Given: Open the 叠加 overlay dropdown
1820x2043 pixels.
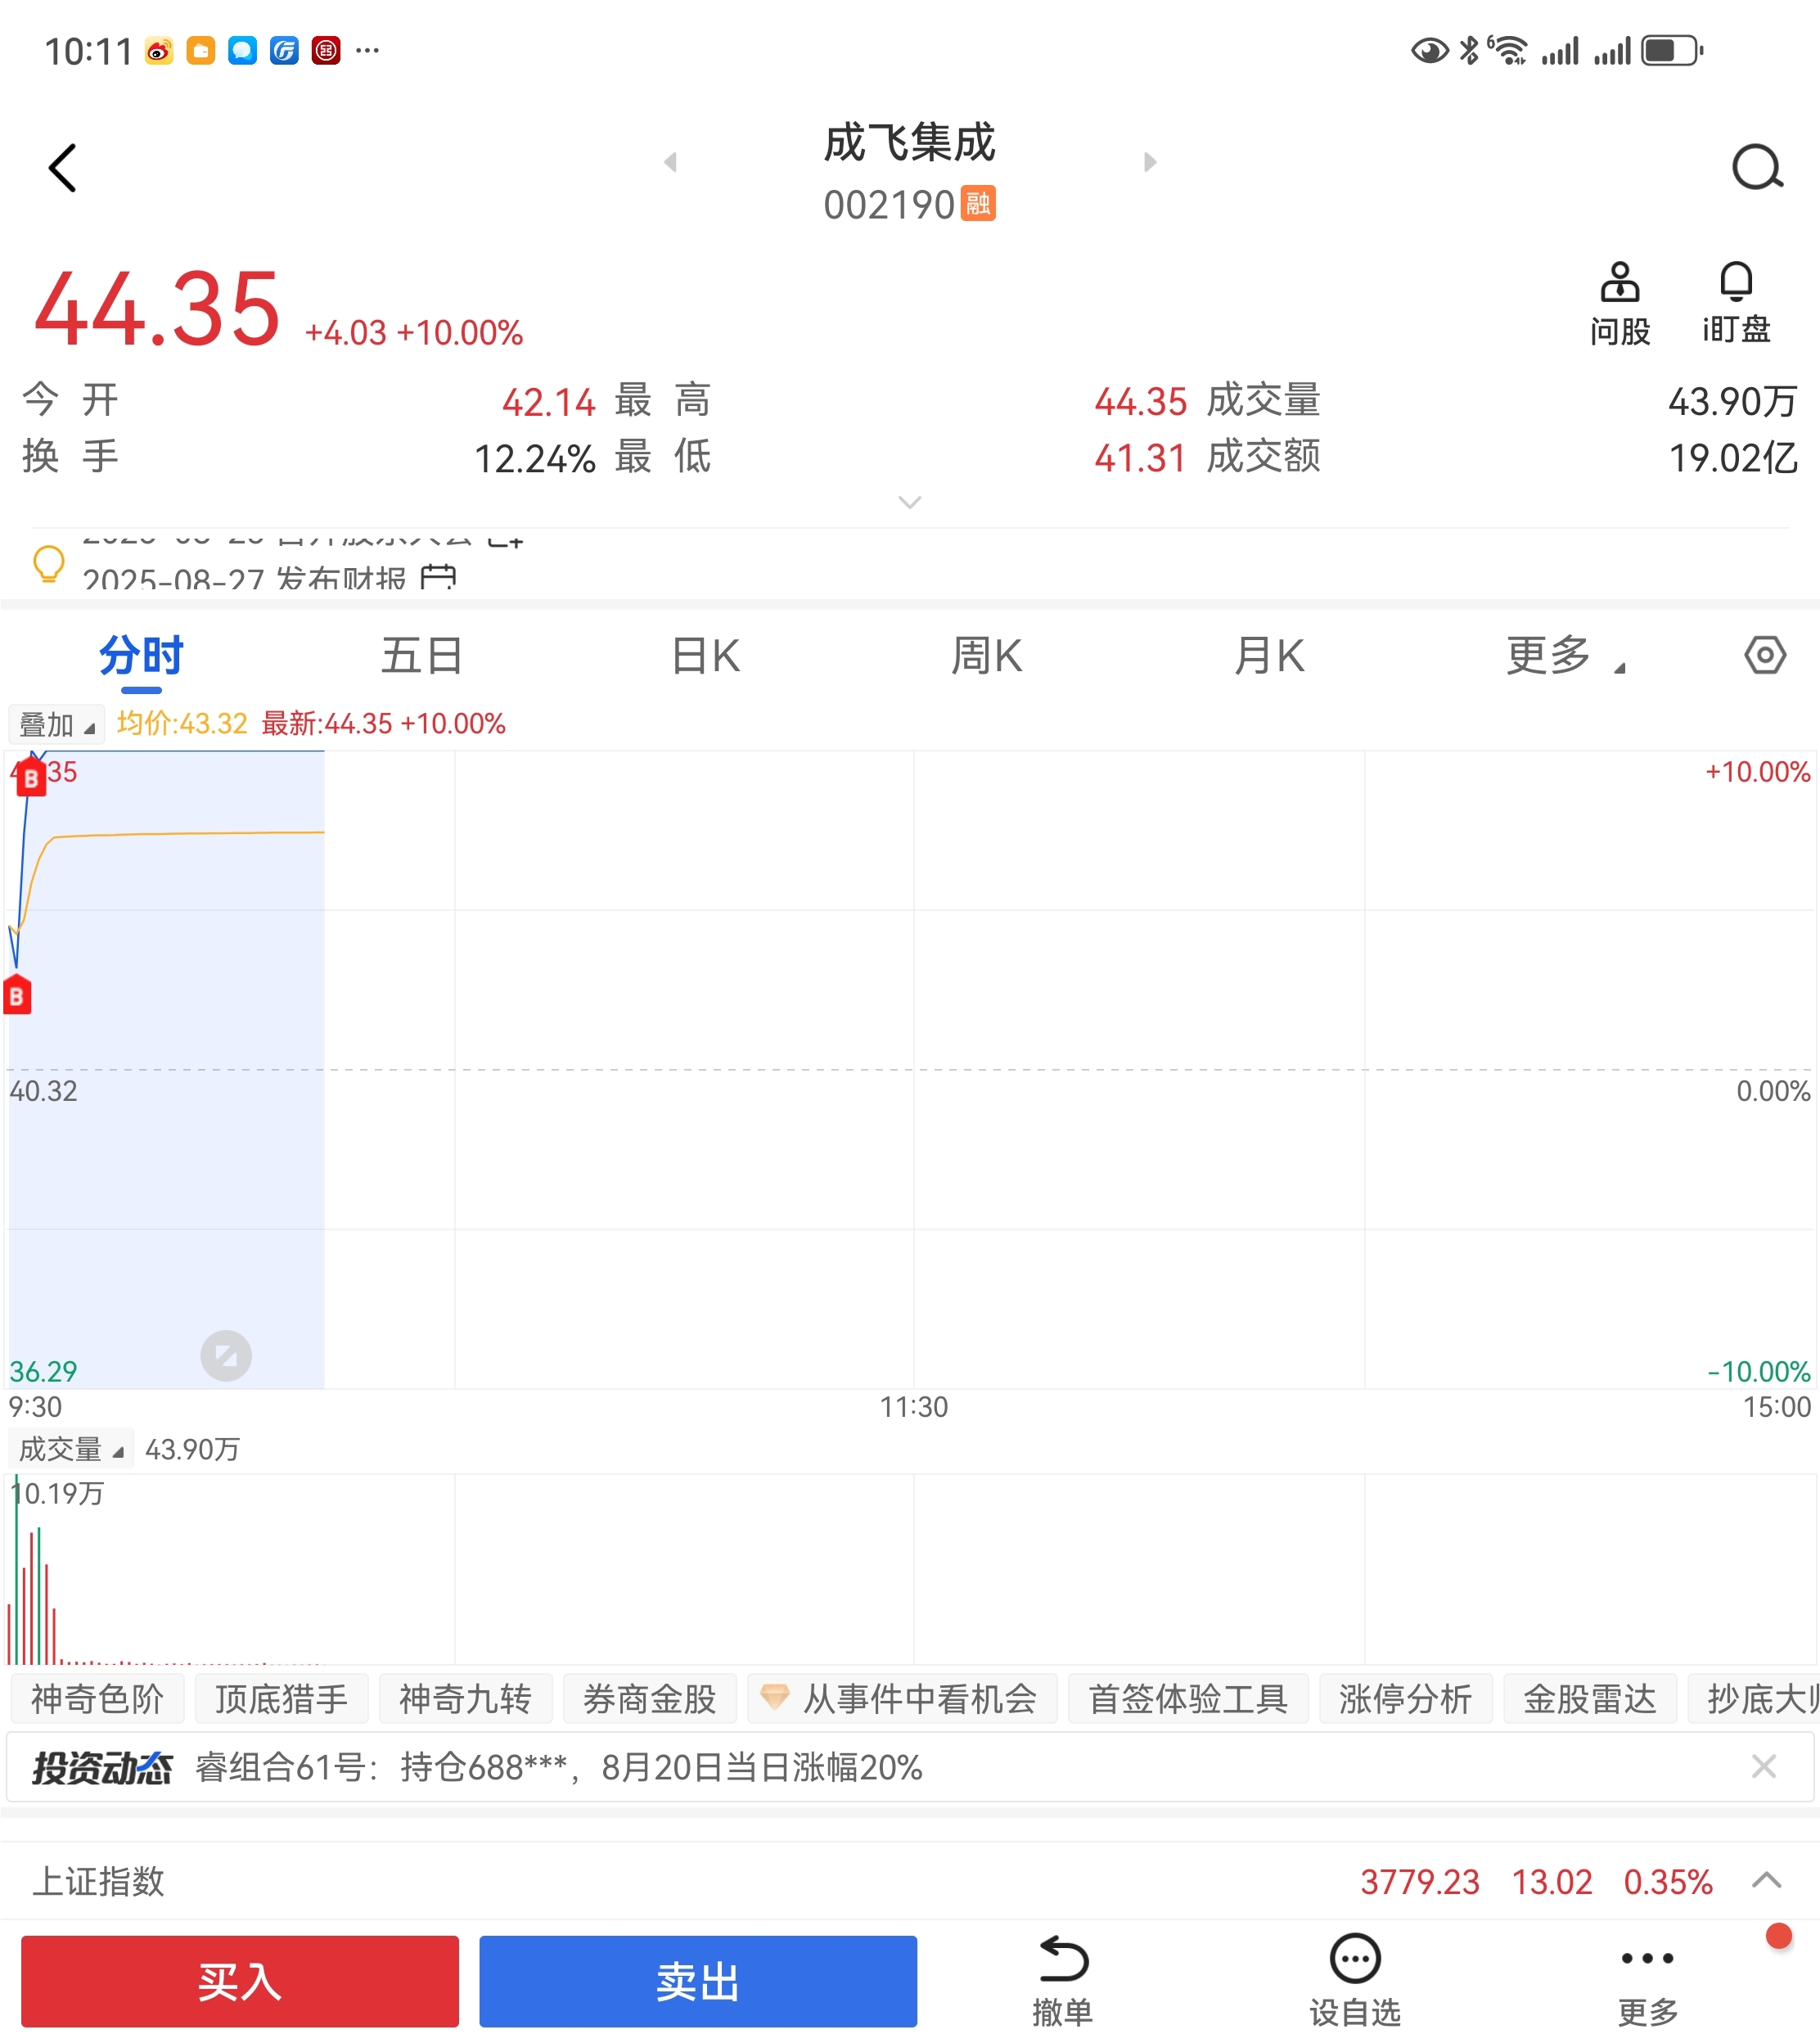Looking at the screenshot, I should (x=57, y=724).
